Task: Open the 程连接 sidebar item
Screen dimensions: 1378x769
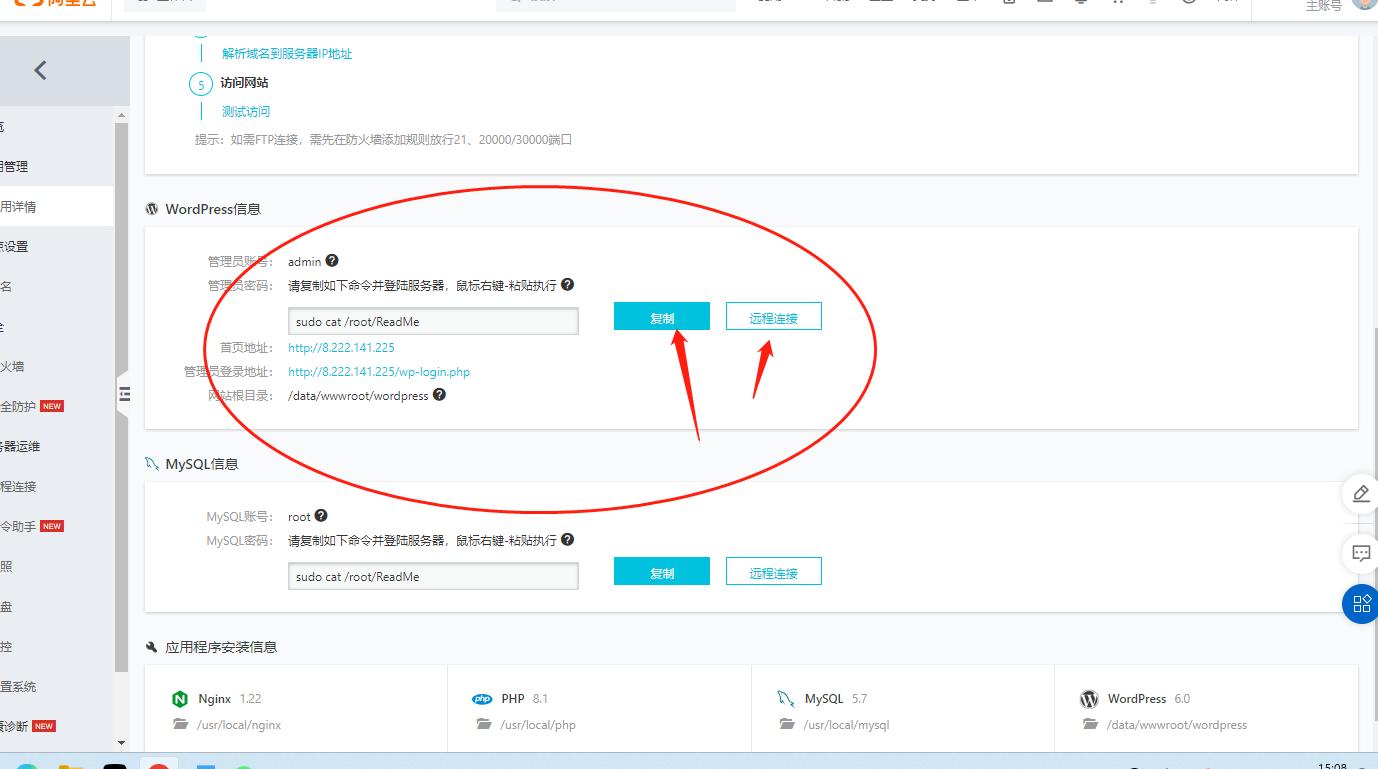Action: (57, 487)
